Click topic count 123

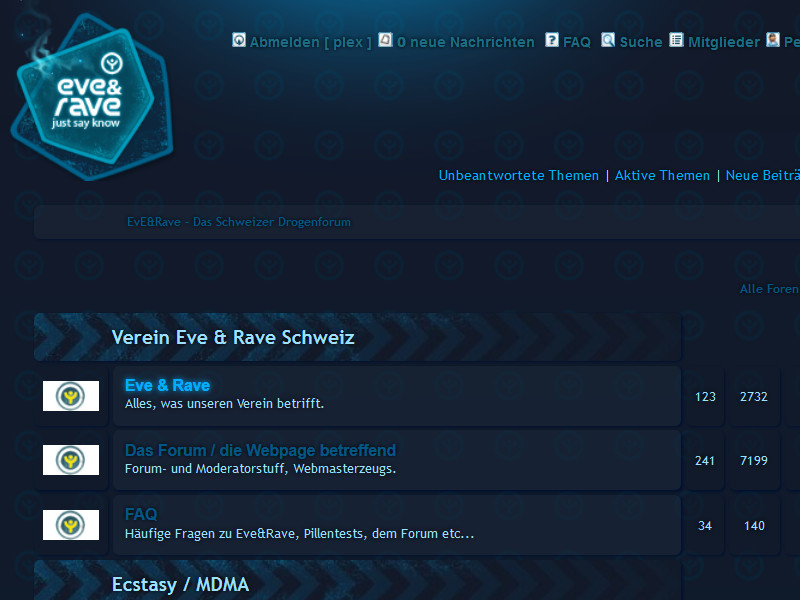point(705,397)
